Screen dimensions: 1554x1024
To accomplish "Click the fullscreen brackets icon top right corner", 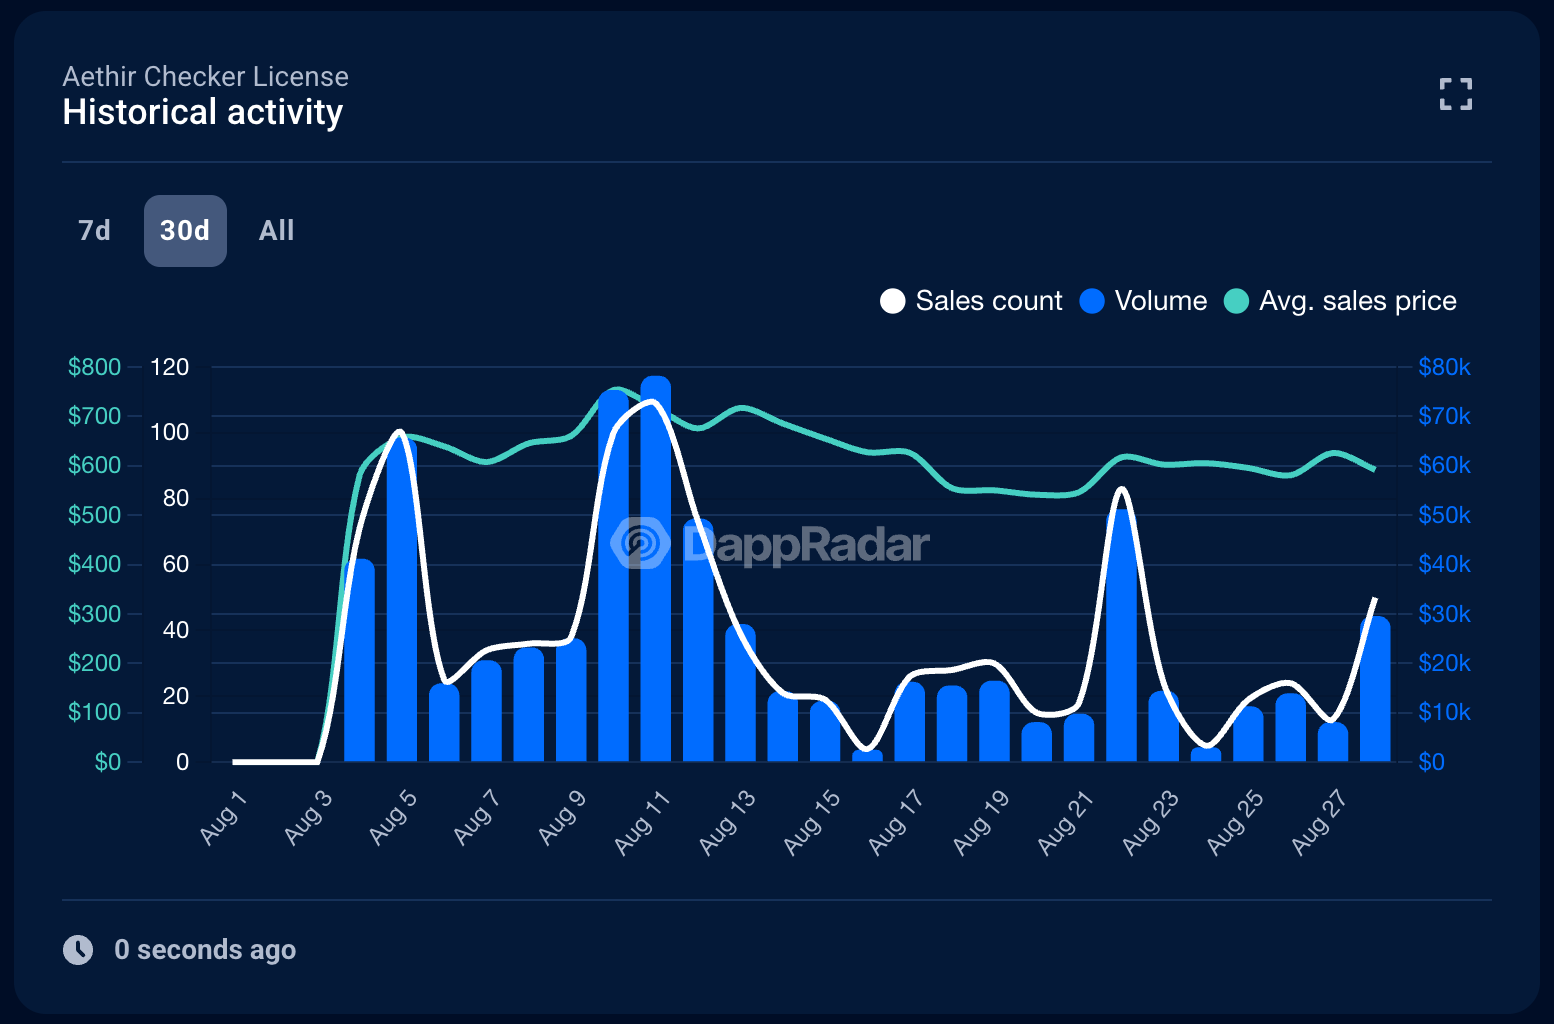I will 1456,94.
